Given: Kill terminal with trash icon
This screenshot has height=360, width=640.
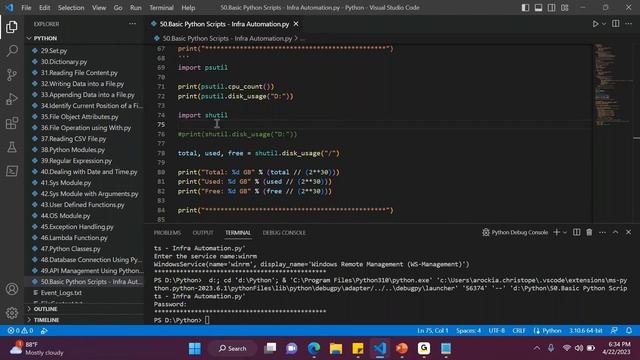Looking at the screenshot, I should tap(589, 232).
